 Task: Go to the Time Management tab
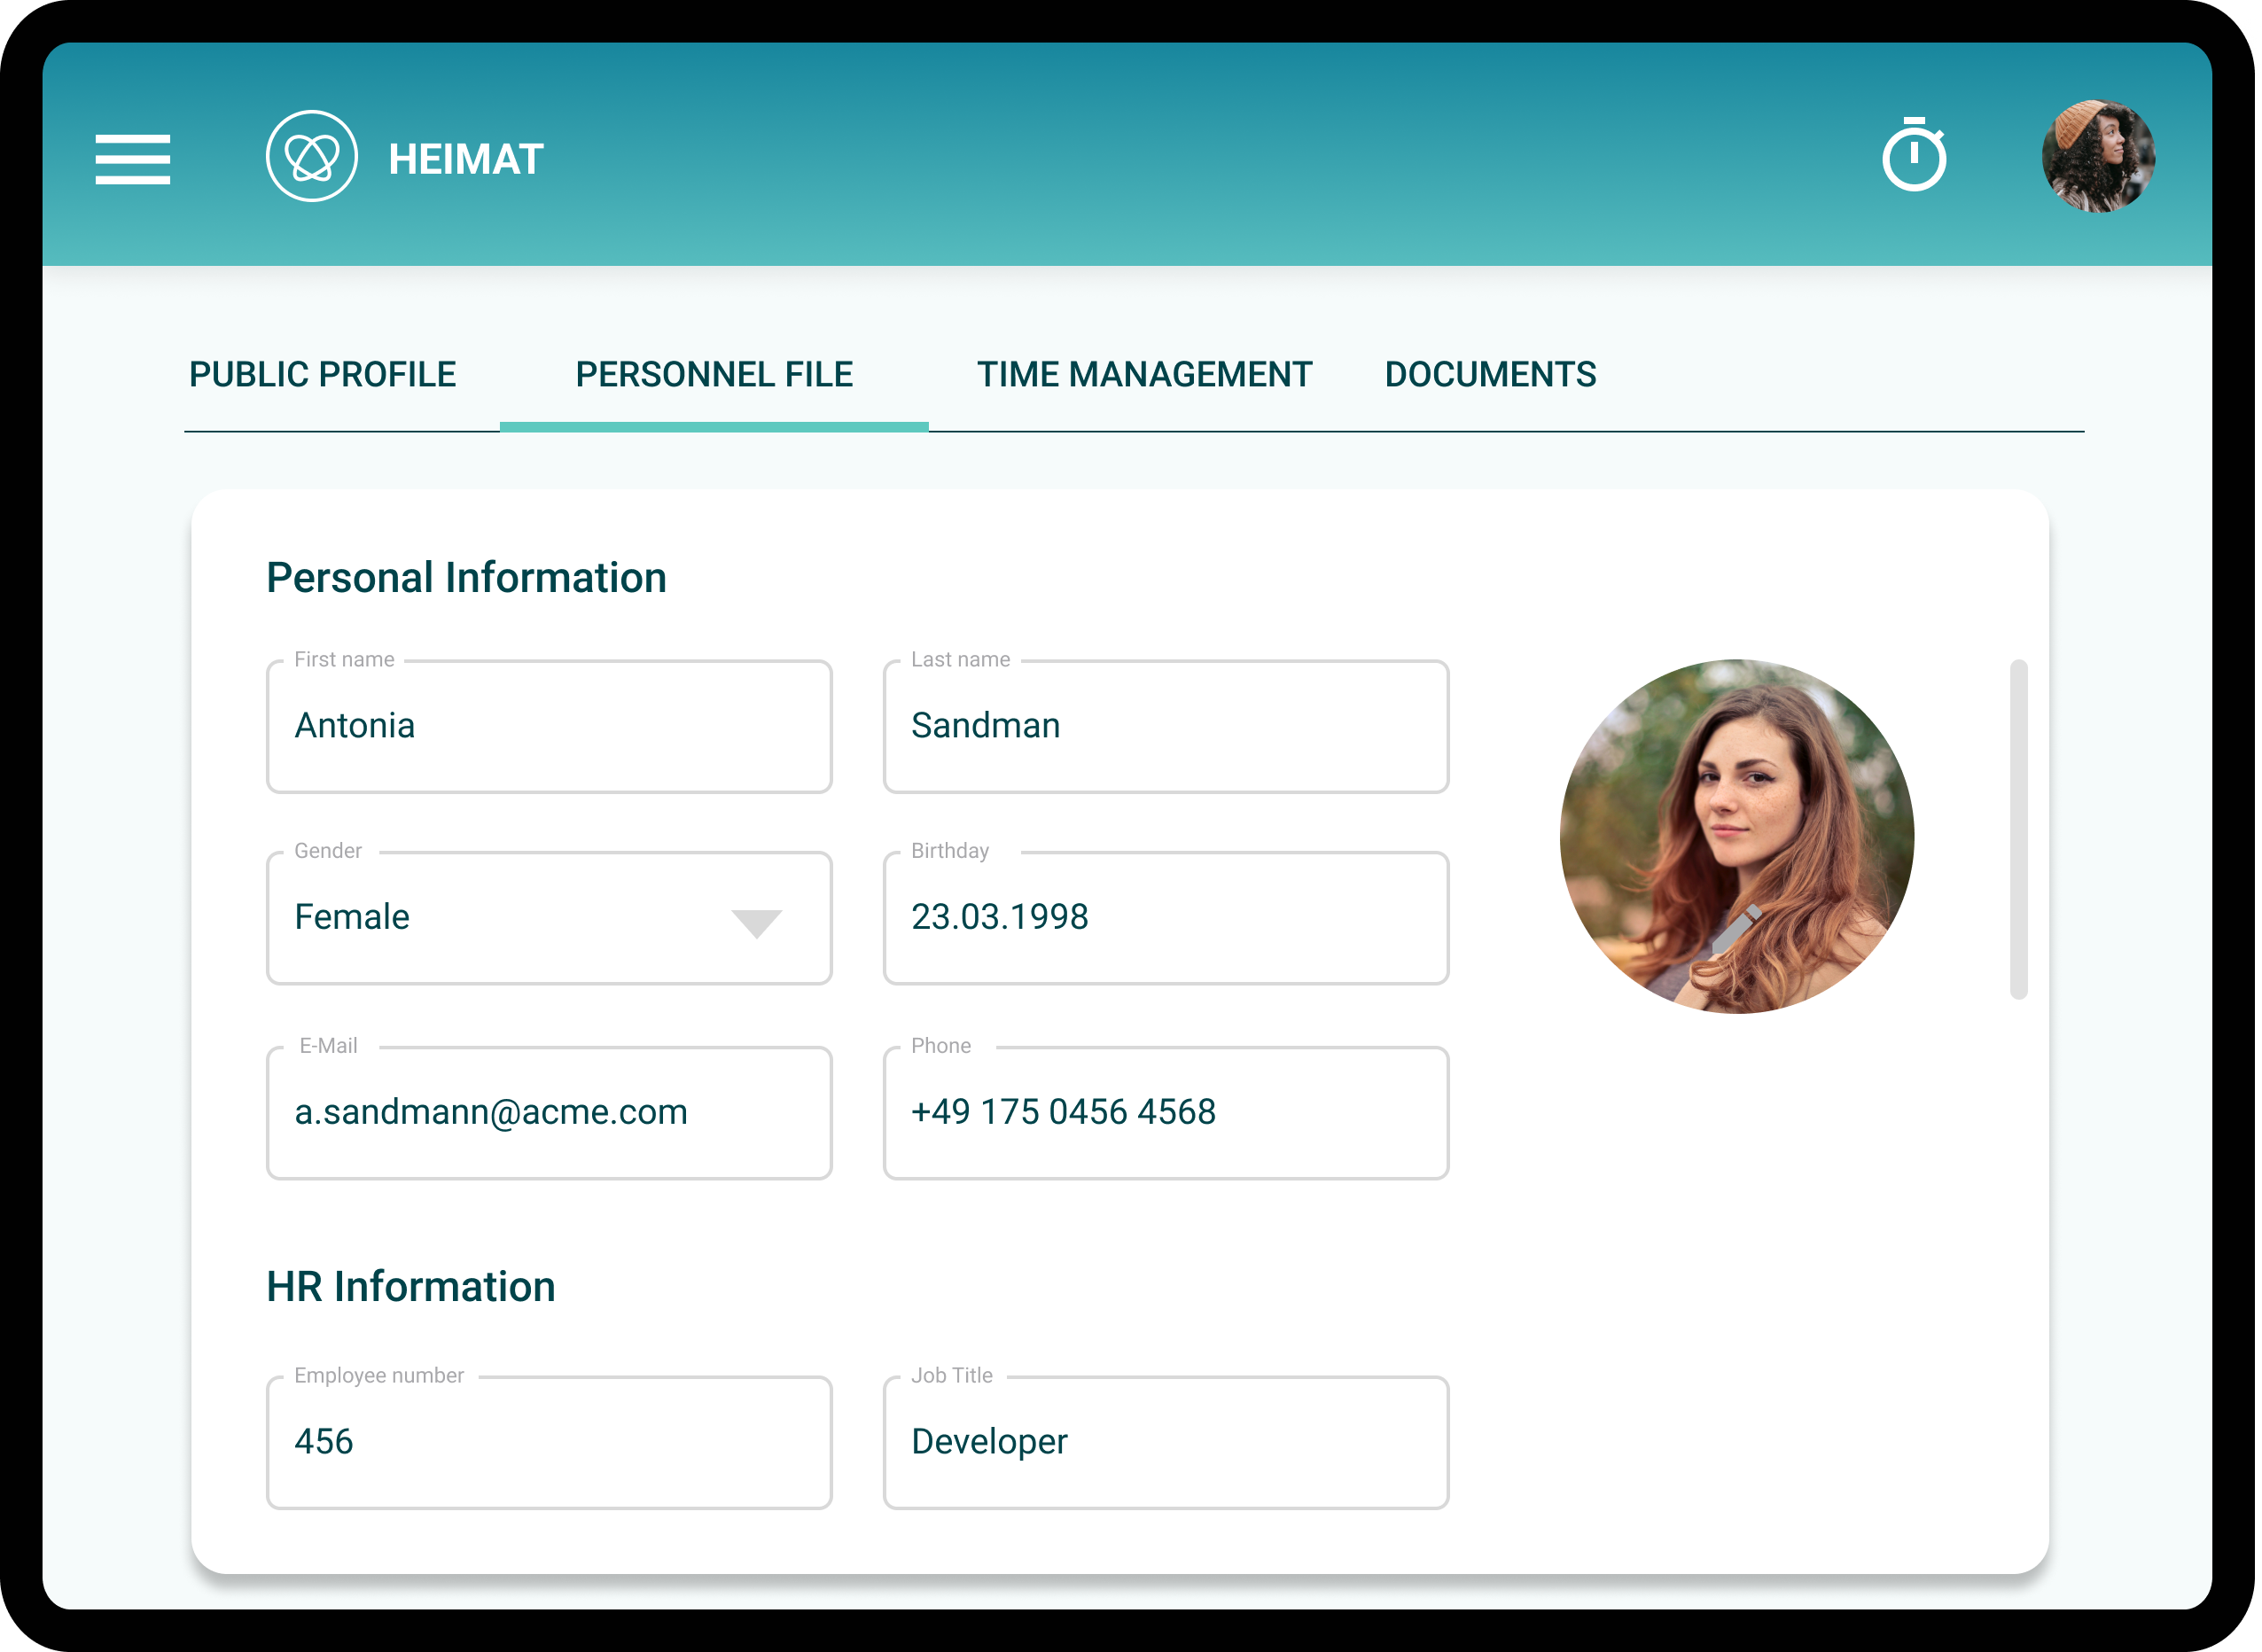[x=1147, y=375]
